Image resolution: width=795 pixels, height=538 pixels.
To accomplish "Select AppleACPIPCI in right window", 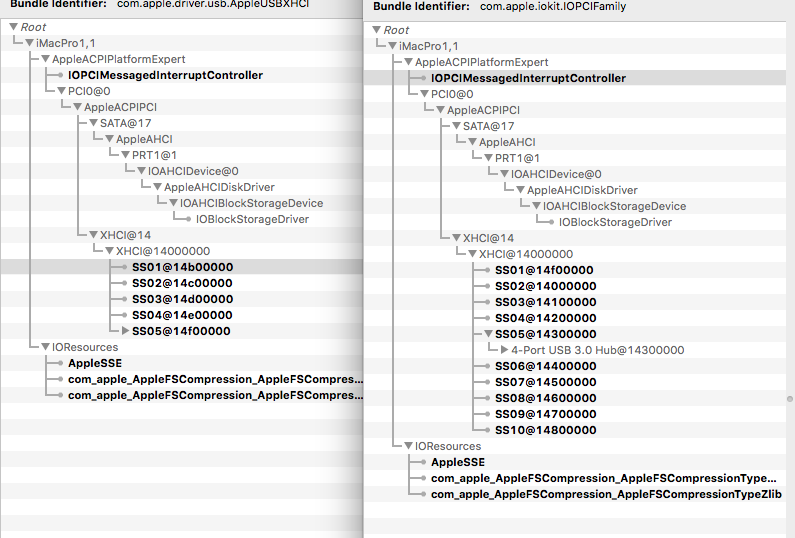I will pos(483,110).
